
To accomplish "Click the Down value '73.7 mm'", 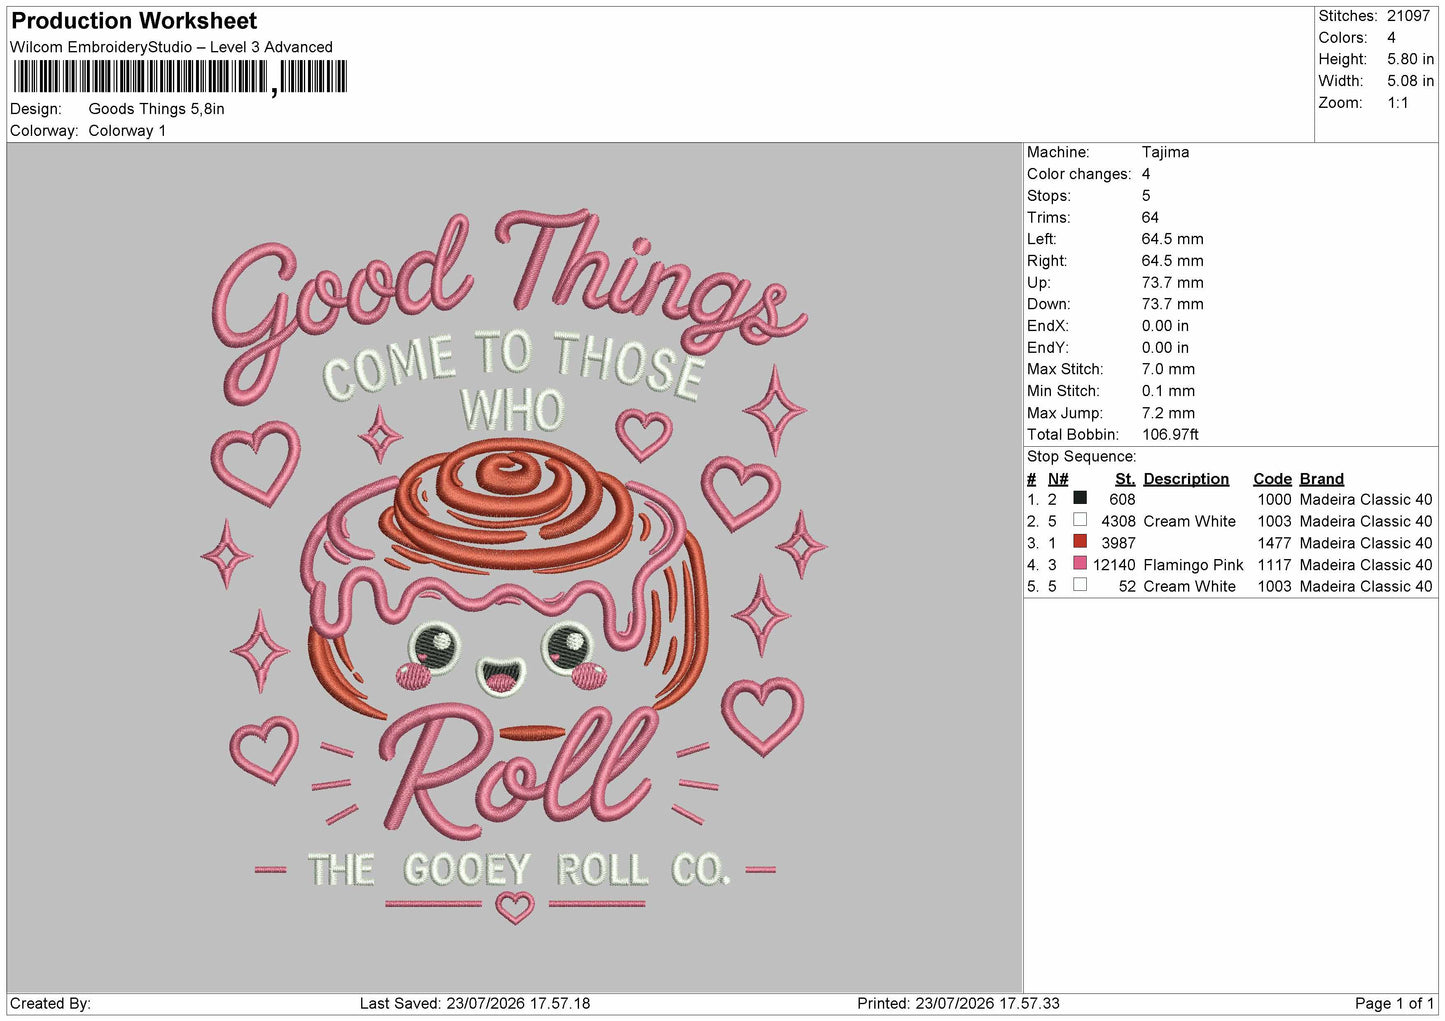I will (x=1173, y=304).
